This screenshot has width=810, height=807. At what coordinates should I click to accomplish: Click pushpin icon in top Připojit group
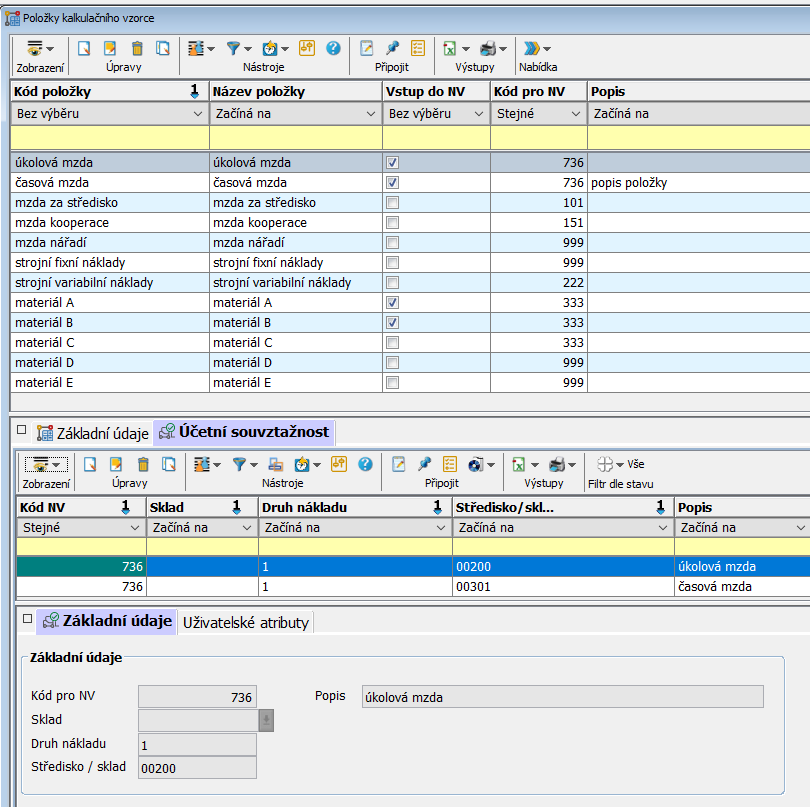tap(393, 49)
